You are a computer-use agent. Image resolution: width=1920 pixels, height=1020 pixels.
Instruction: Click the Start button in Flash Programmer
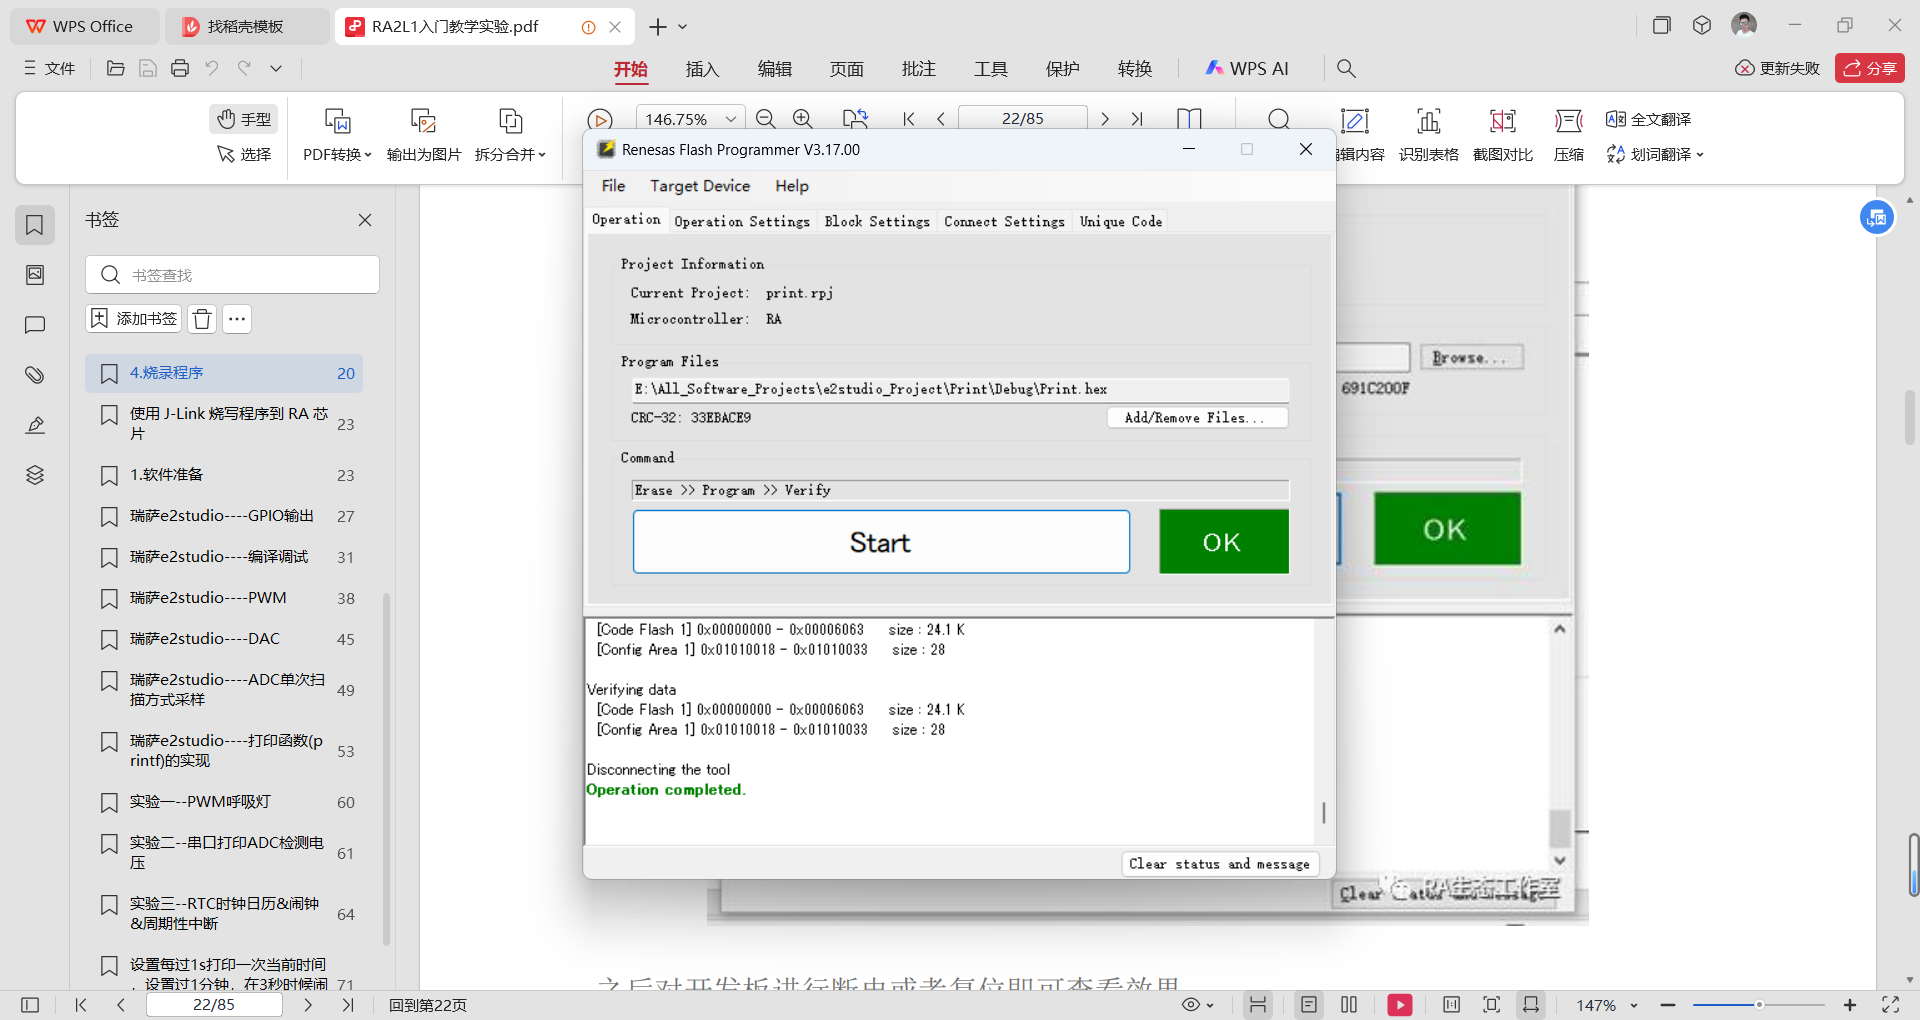(881, 542)
